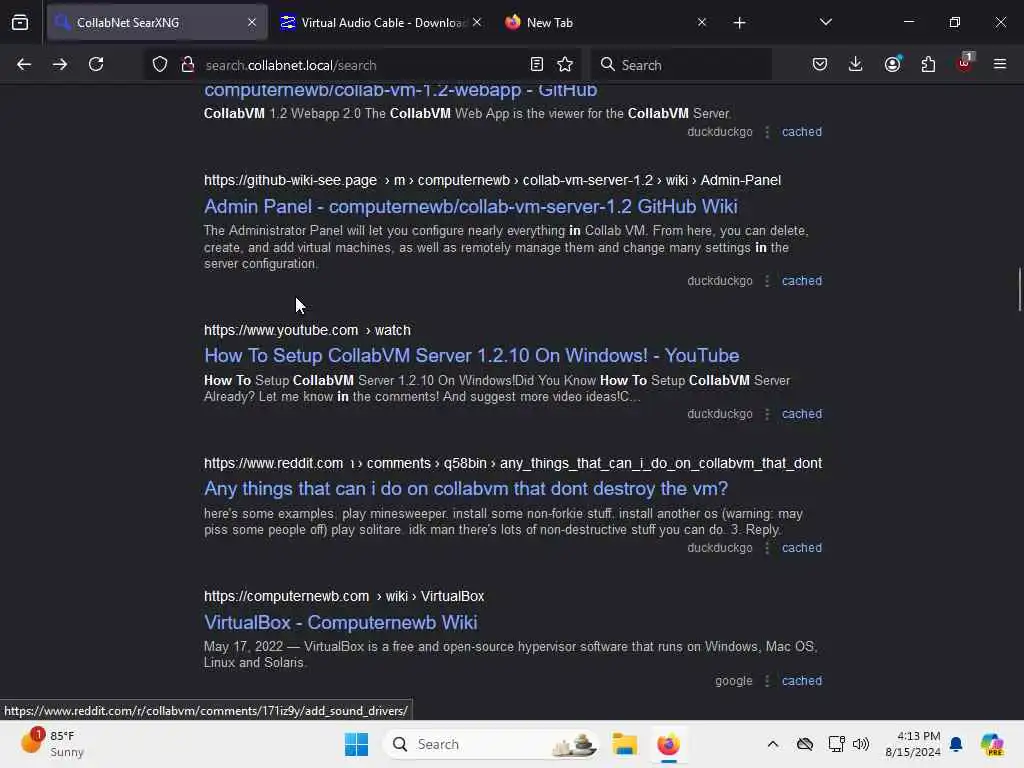Click the https://computernewb.com wiki URL

click(x=344, y=597)
